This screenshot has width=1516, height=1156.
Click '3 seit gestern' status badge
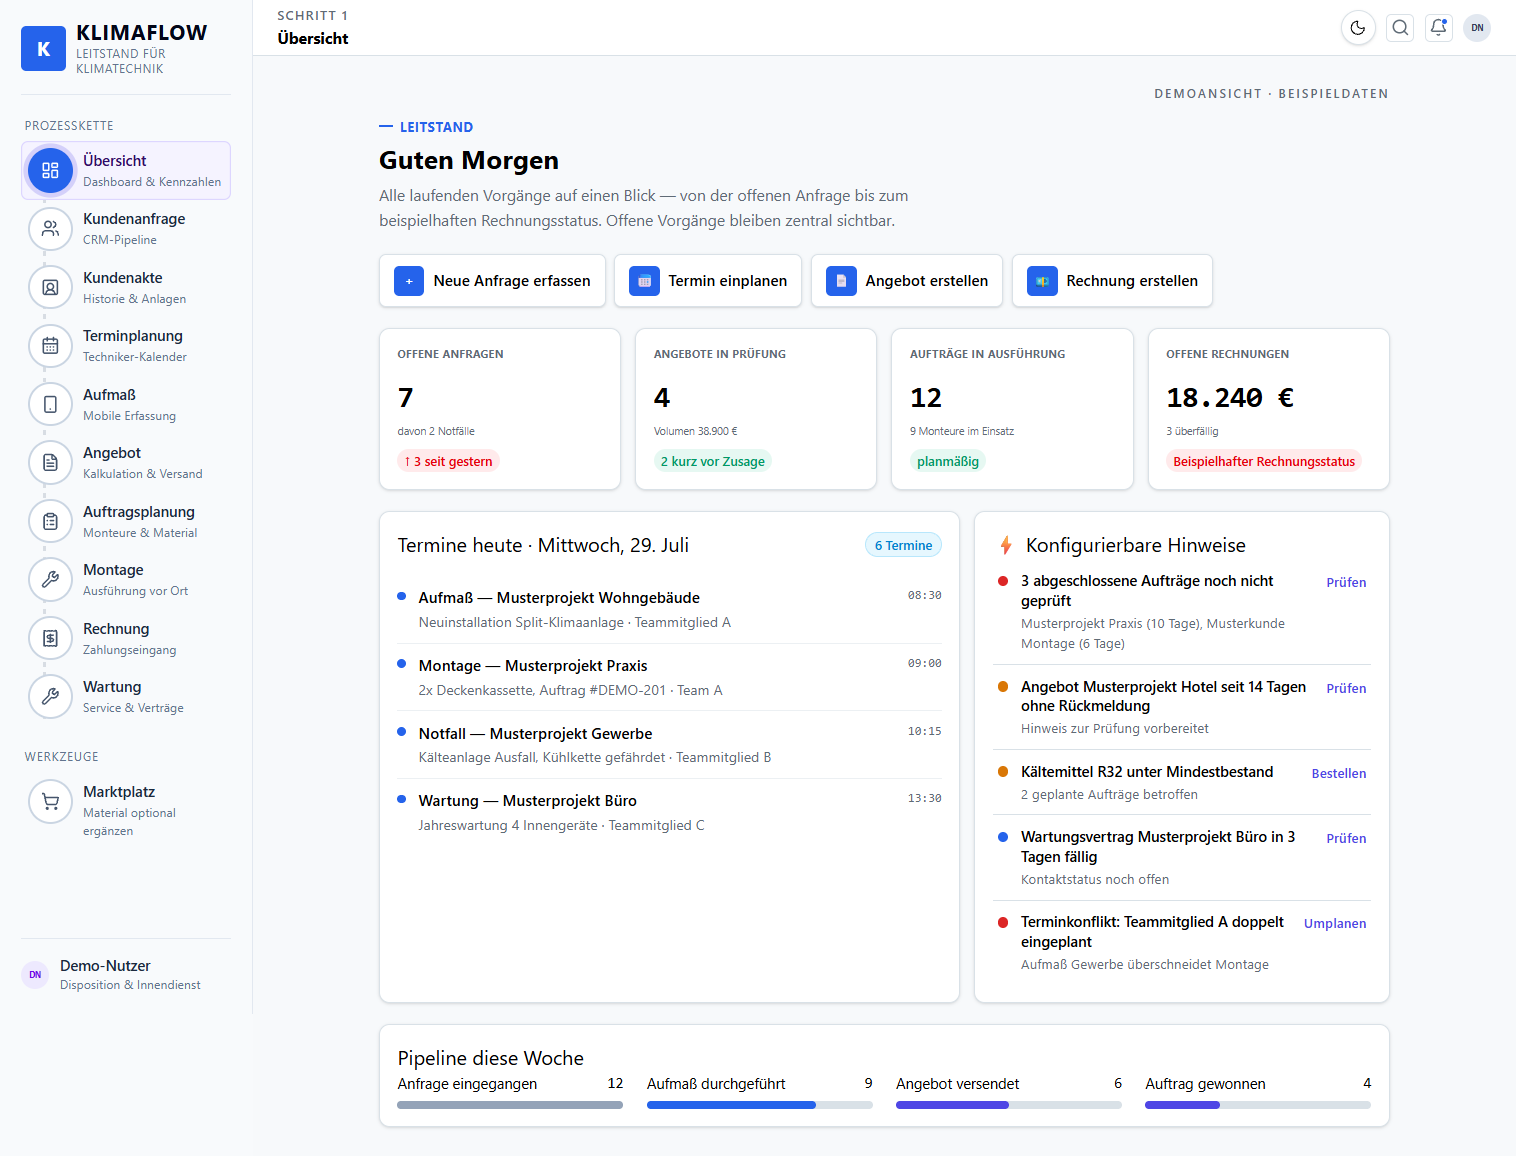(x=449, y=461)
